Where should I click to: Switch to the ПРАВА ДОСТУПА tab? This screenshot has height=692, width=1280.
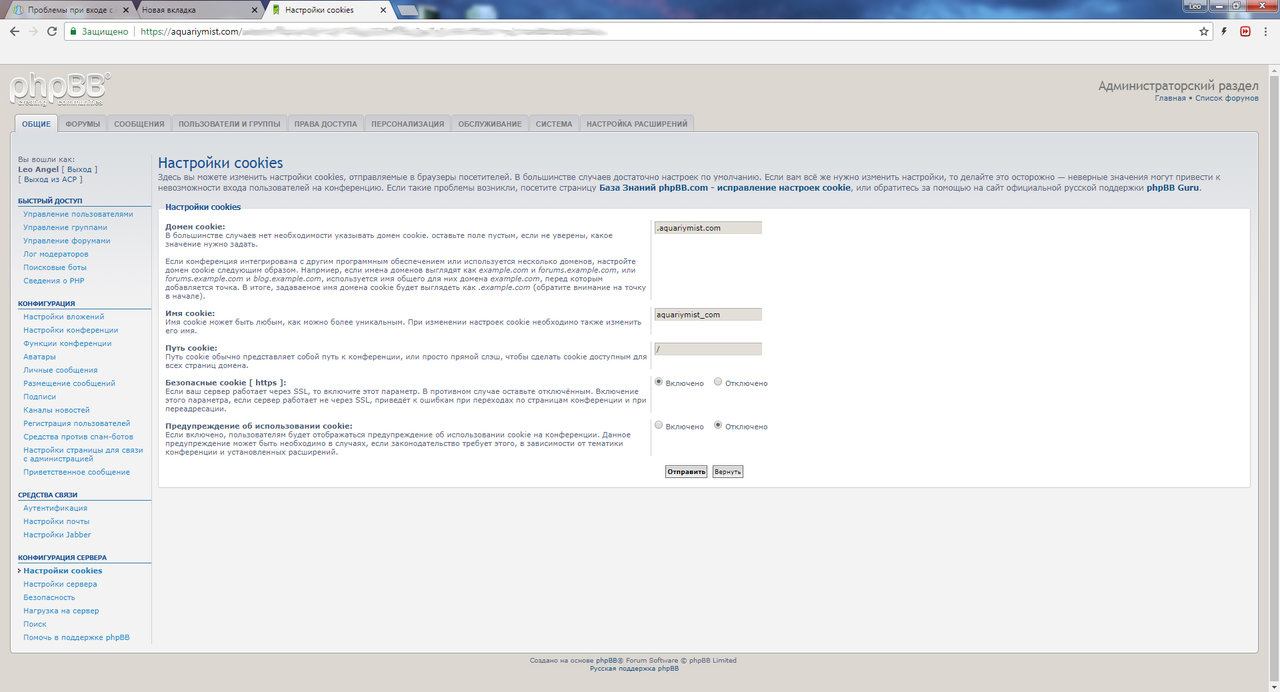(325, 124)
